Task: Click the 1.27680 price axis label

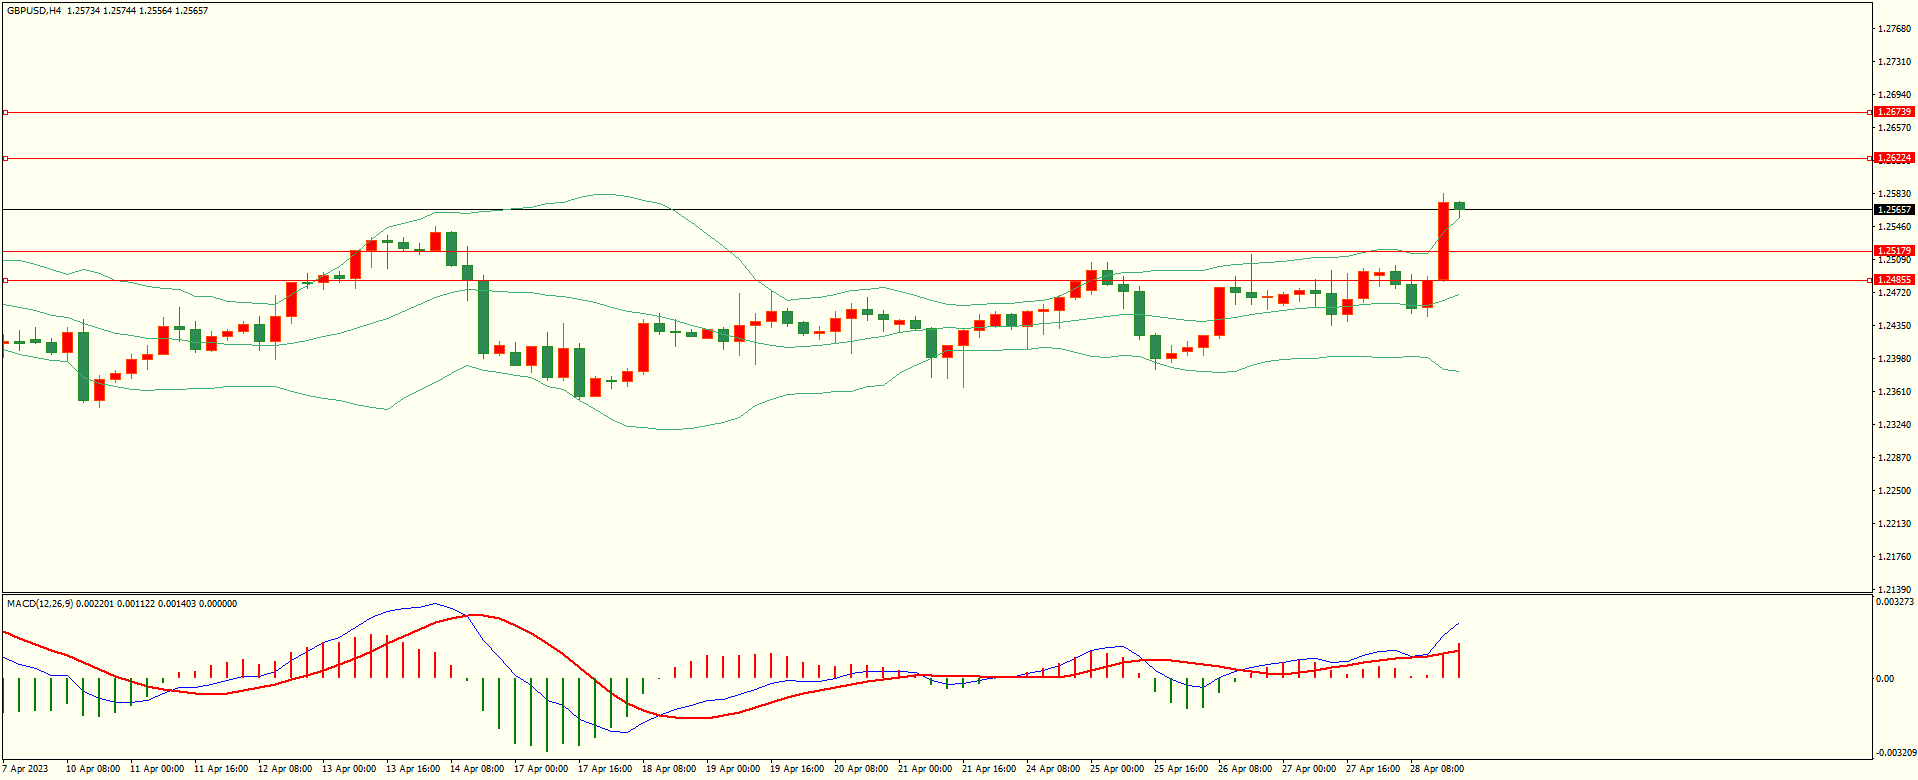Action: pos(1895,29)
